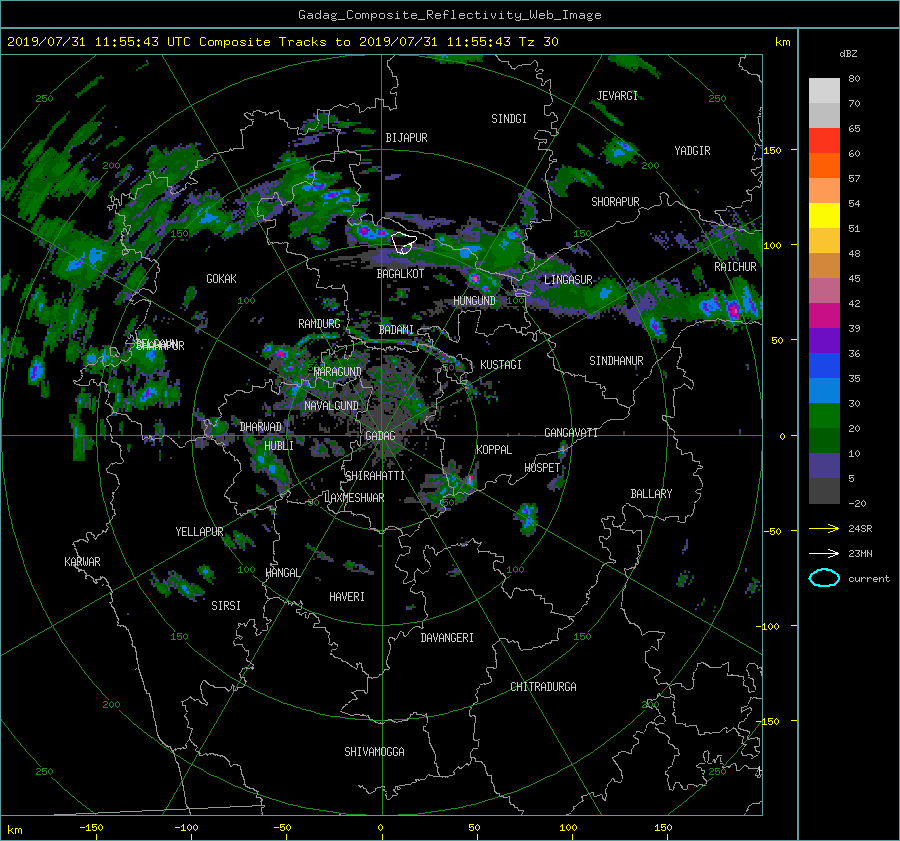Click the KOPPAL city label
900x841 pixels.
[494, 449]
